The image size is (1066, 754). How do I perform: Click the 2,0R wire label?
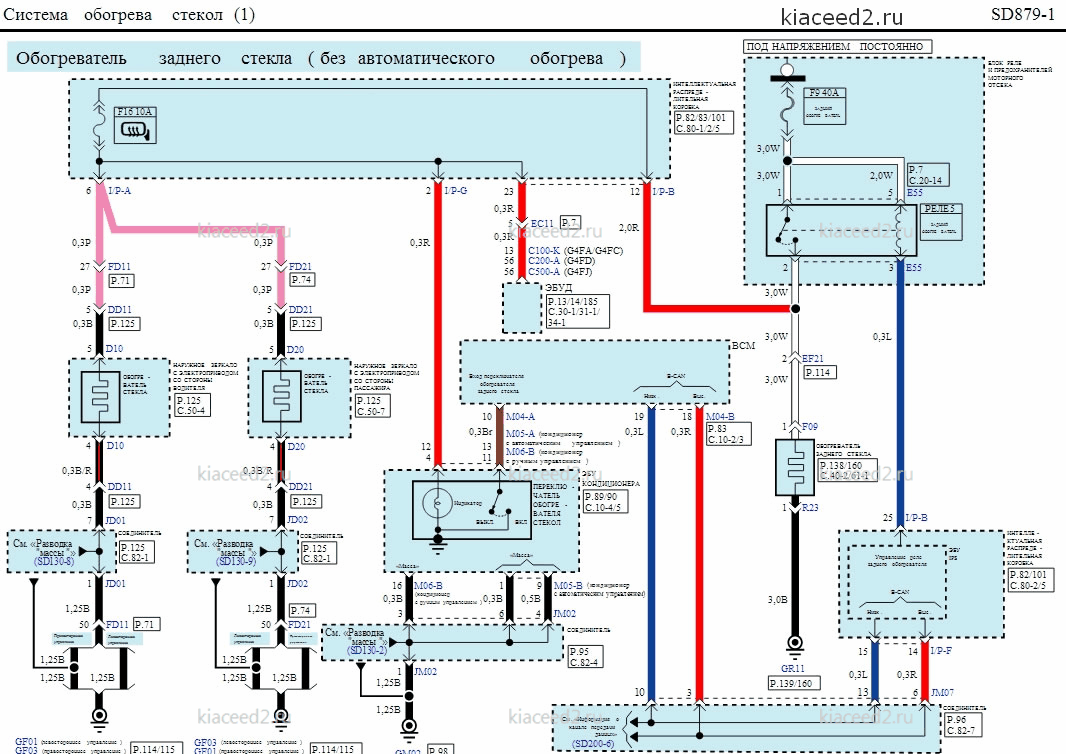point(629,227)
